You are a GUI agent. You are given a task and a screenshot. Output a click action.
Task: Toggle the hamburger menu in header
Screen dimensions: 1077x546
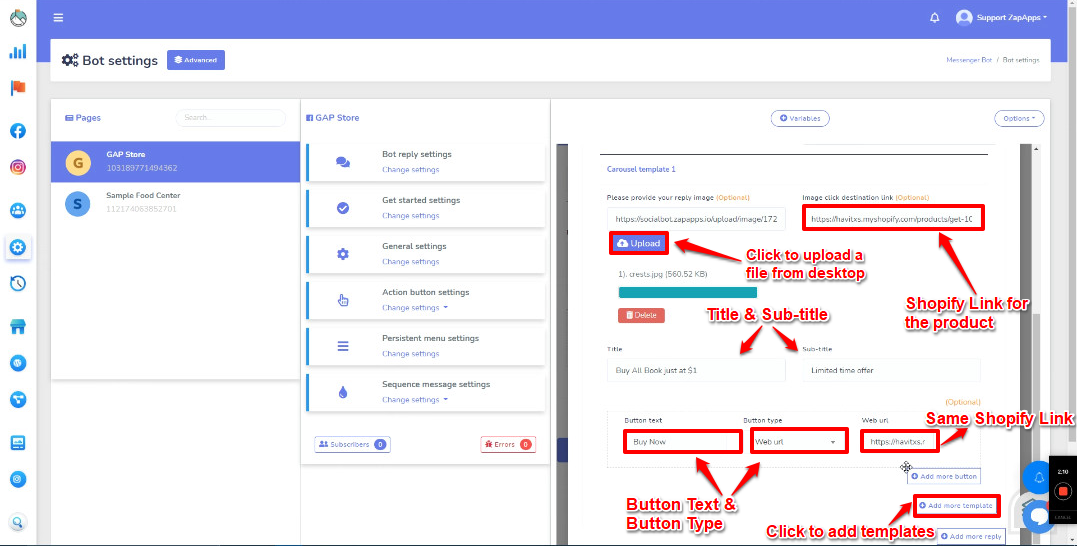(58, 18)
